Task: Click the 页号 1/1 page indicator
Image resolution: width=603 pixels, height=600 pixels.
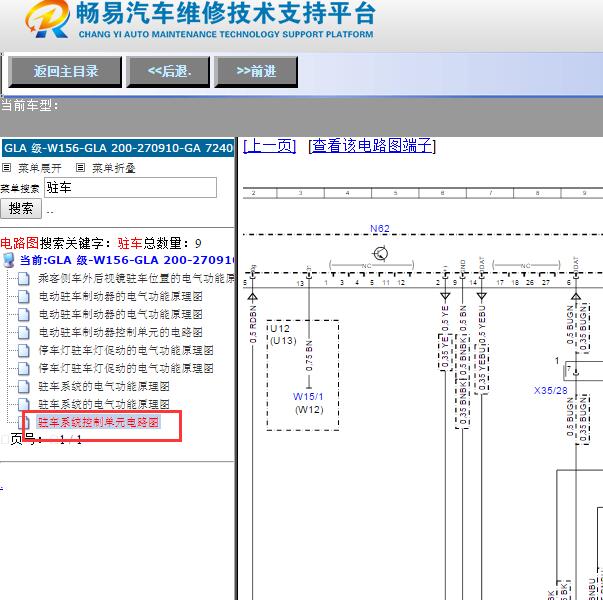Action: 46,439
